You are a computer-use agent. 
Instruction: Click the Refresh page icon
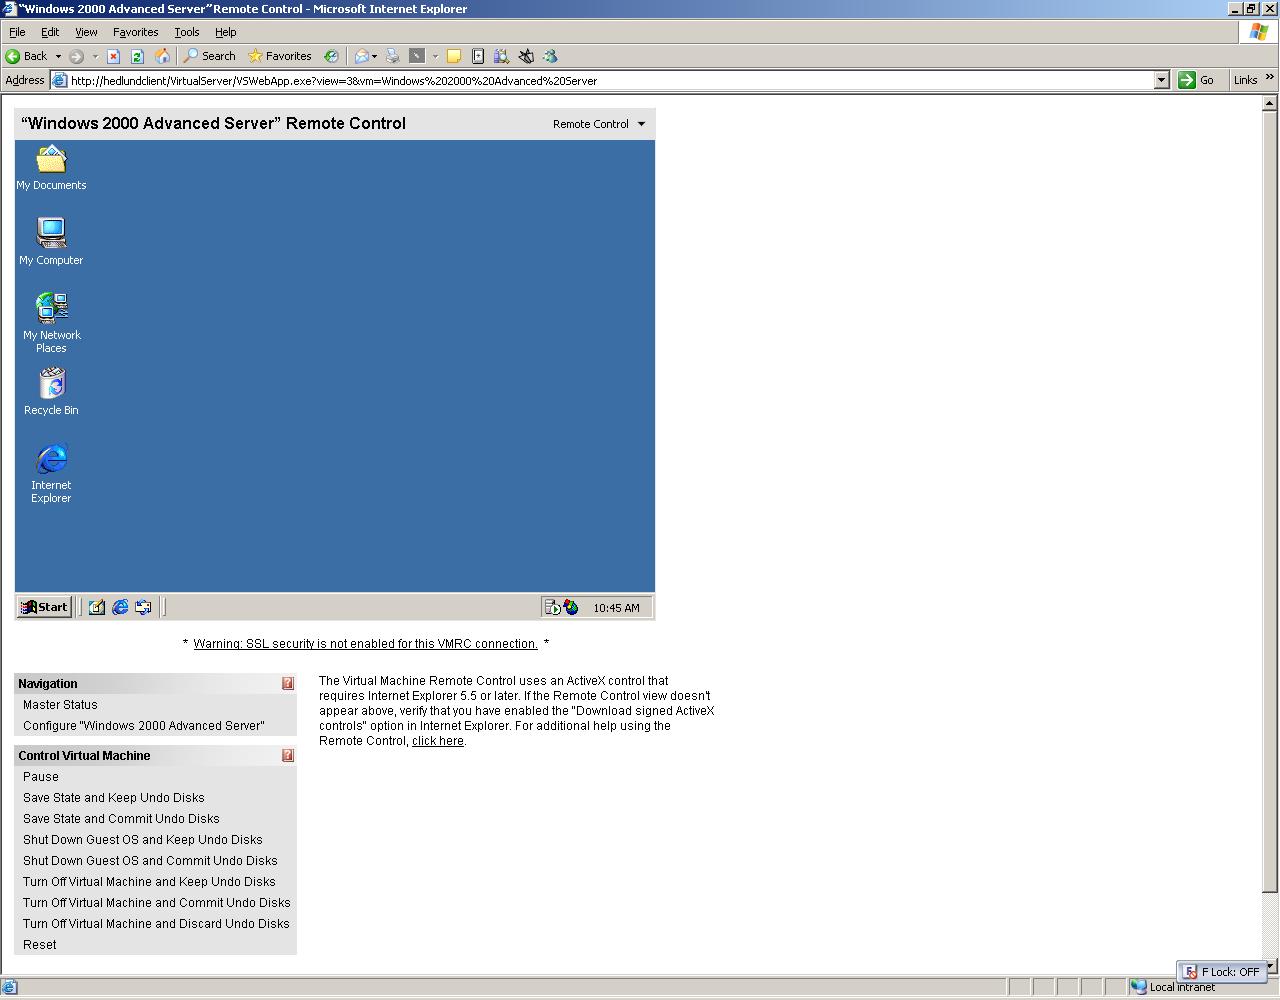(137, 56)
